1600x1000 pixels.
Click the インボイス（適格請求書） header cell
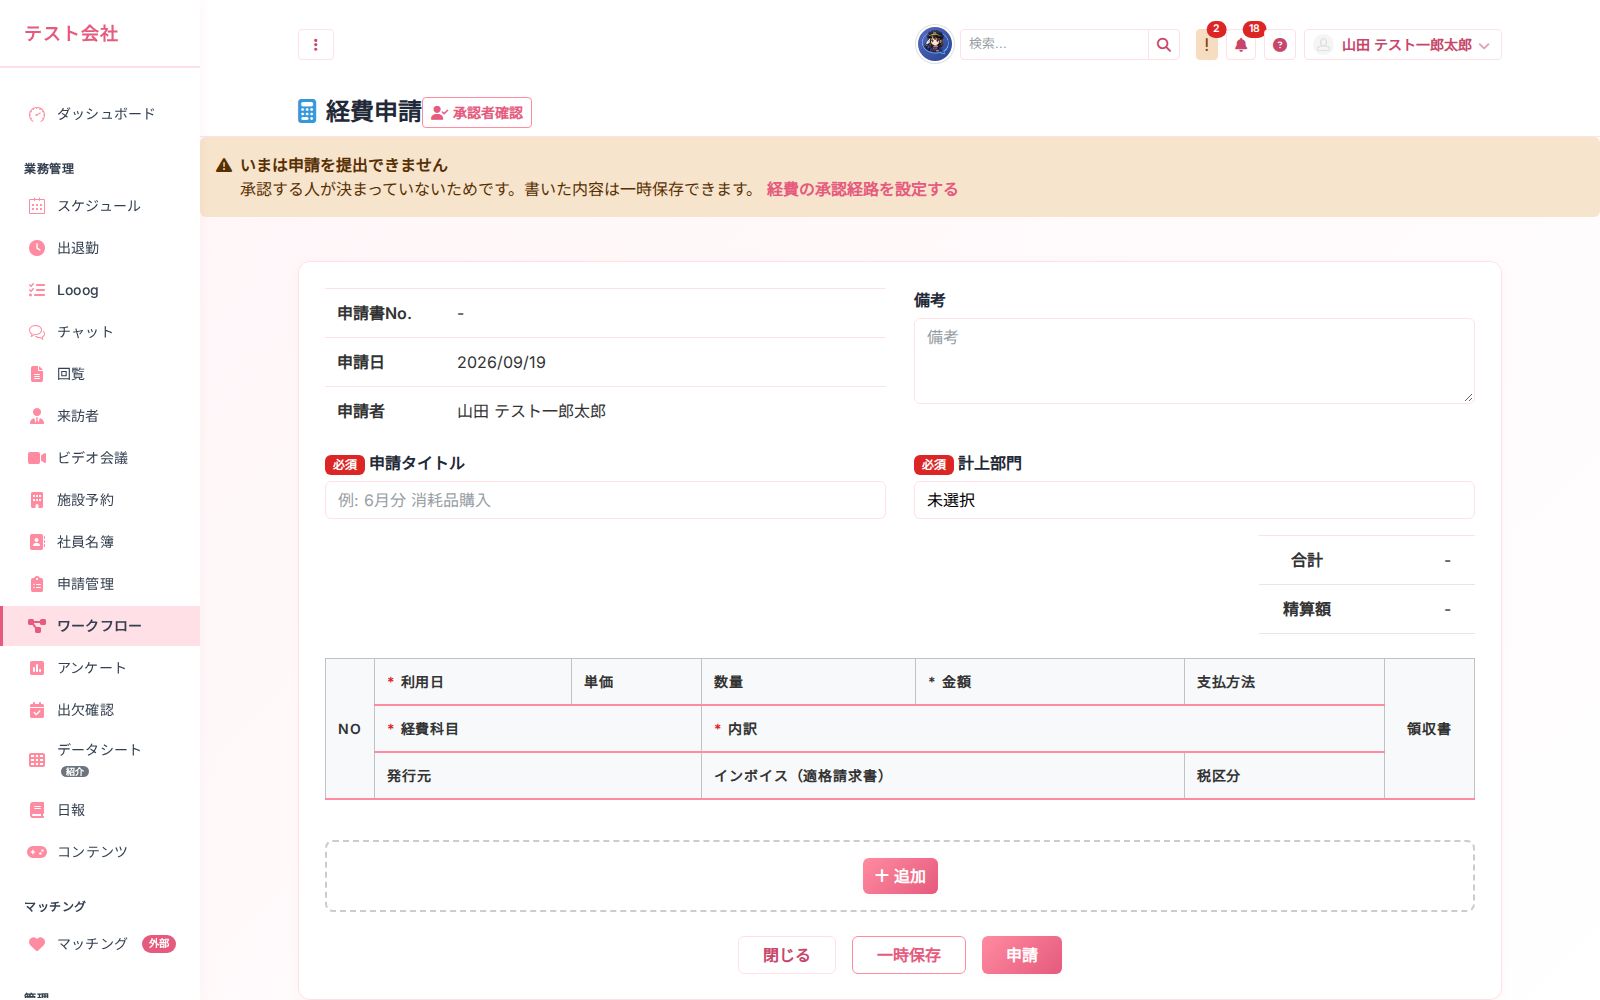click(x=943, y=776)
